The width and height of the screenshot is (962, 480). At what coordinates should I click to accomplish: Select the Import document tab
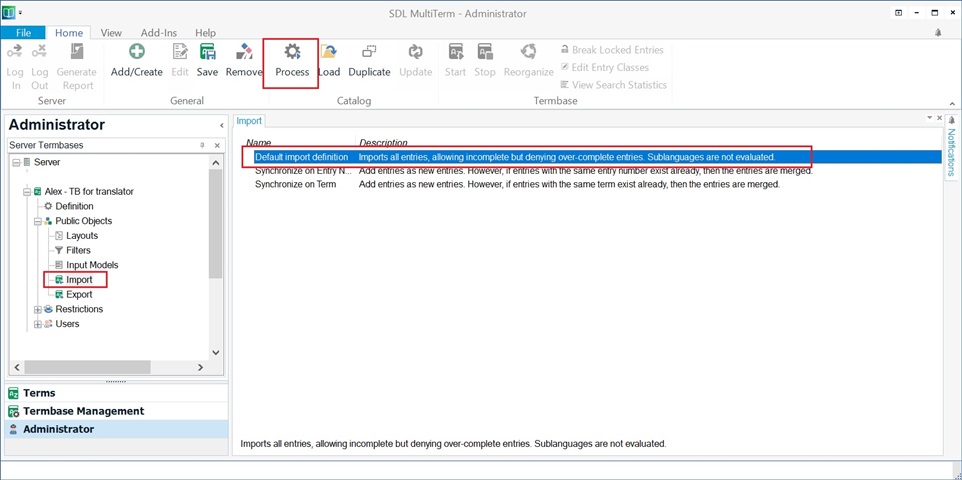249,121
